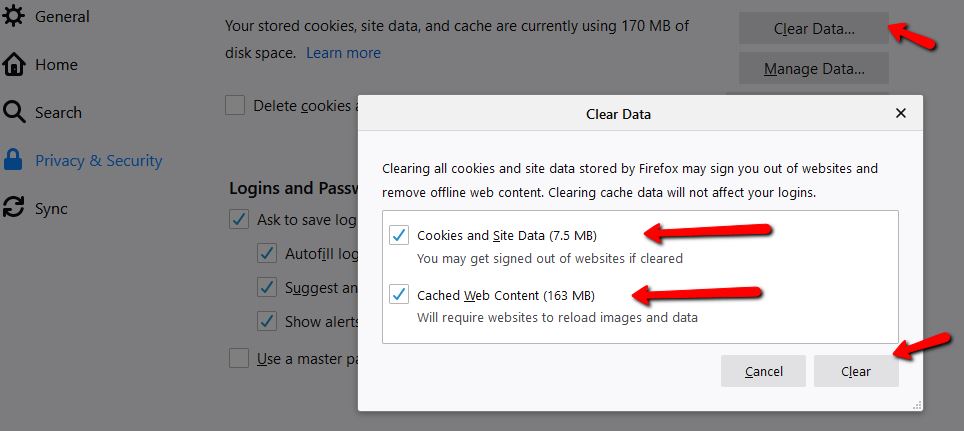Click the Clear button in dialog
This screenshot has width=964, height=431.
pos(856,371)
